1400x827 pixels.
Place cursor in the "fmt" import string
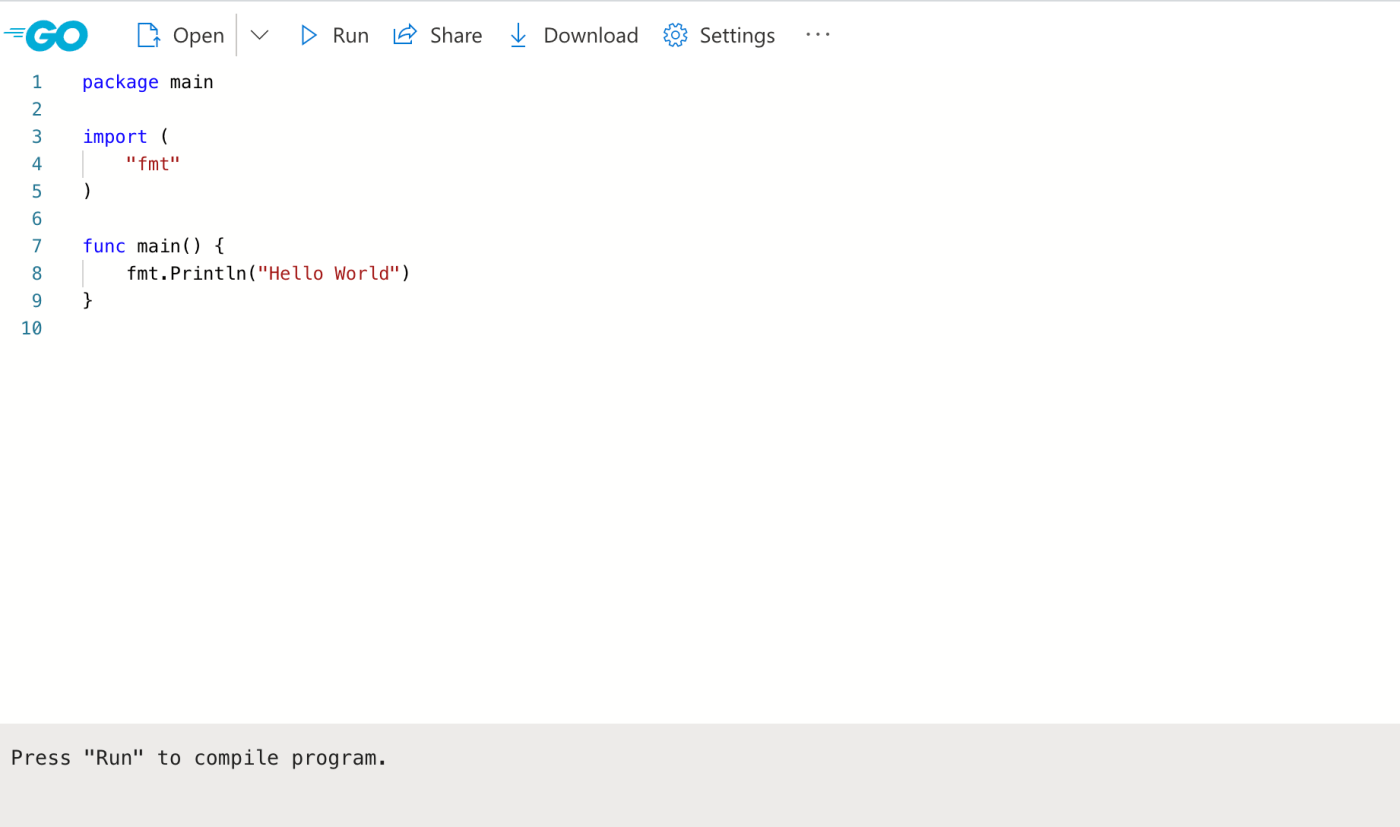tap(153, 164)
